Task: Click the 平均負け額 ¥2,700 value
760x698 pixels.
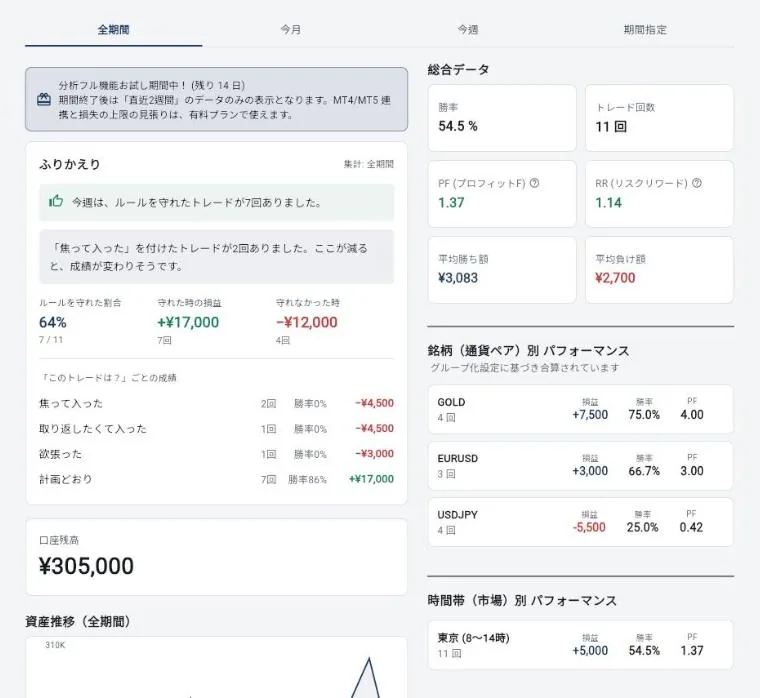Action: (x=615, y=278)
